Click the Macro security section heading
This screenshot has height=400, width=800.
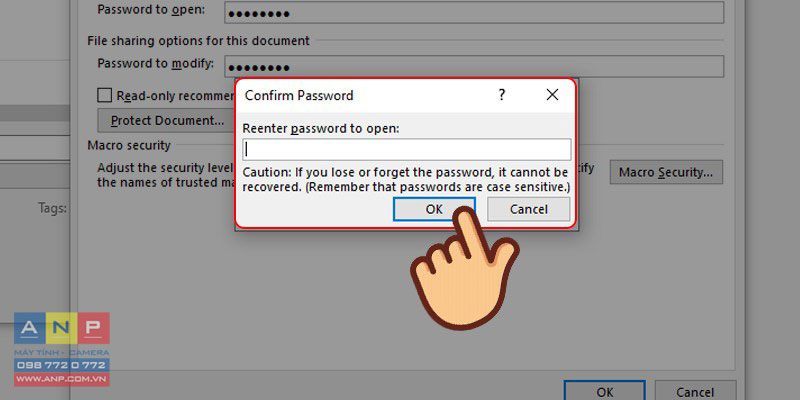tap(129, 145)
